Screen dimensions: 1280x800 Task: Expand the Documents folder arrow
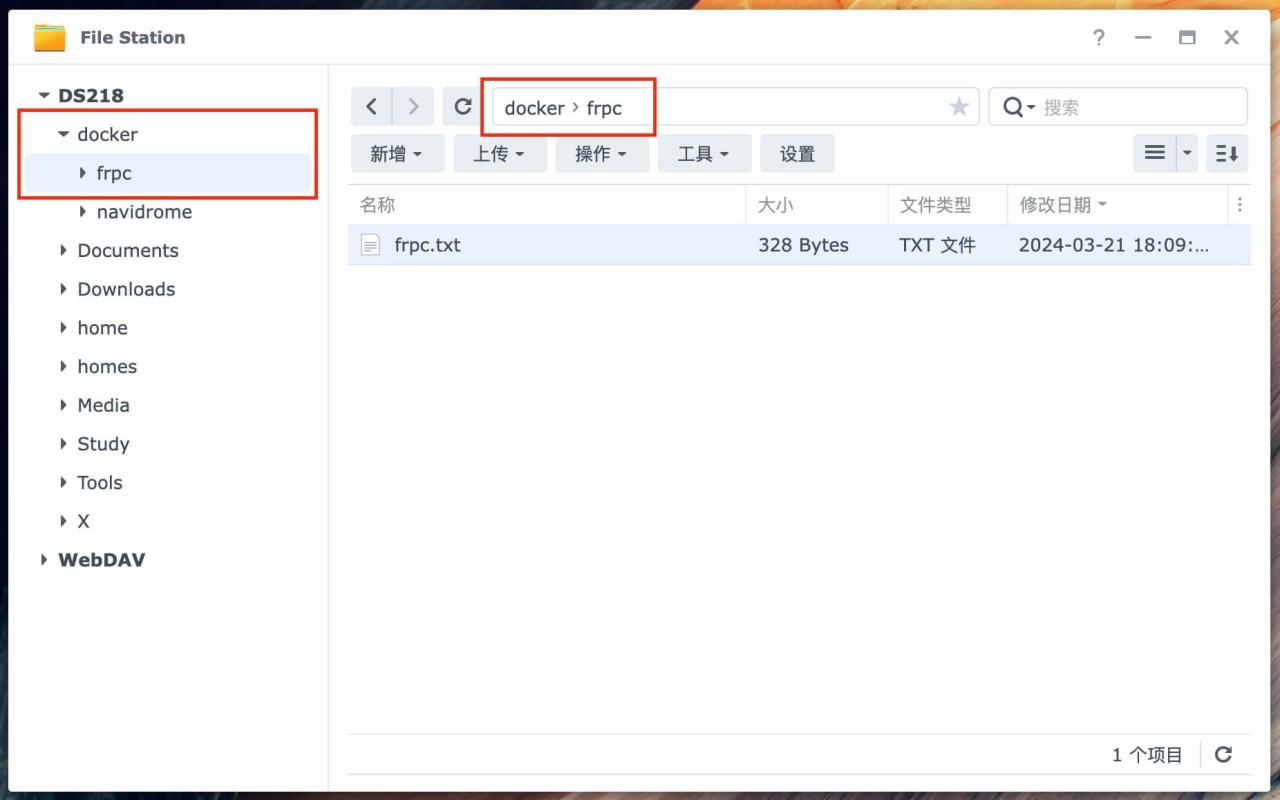(x=64, y=250)
